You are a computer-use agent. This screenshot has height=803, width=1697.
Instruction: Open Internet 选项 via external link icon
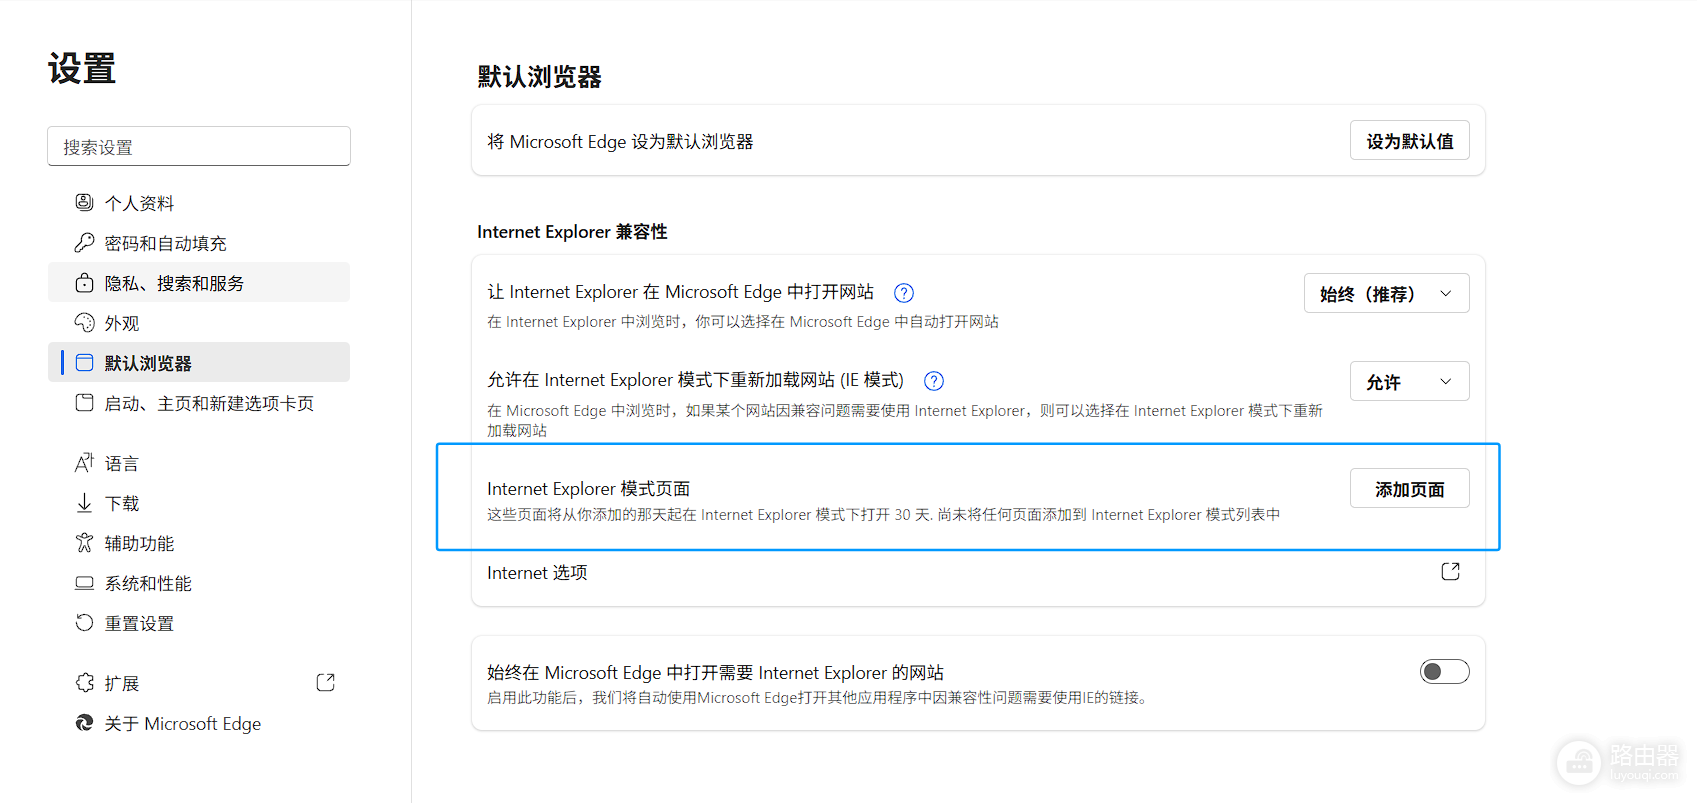point(1450,572)
